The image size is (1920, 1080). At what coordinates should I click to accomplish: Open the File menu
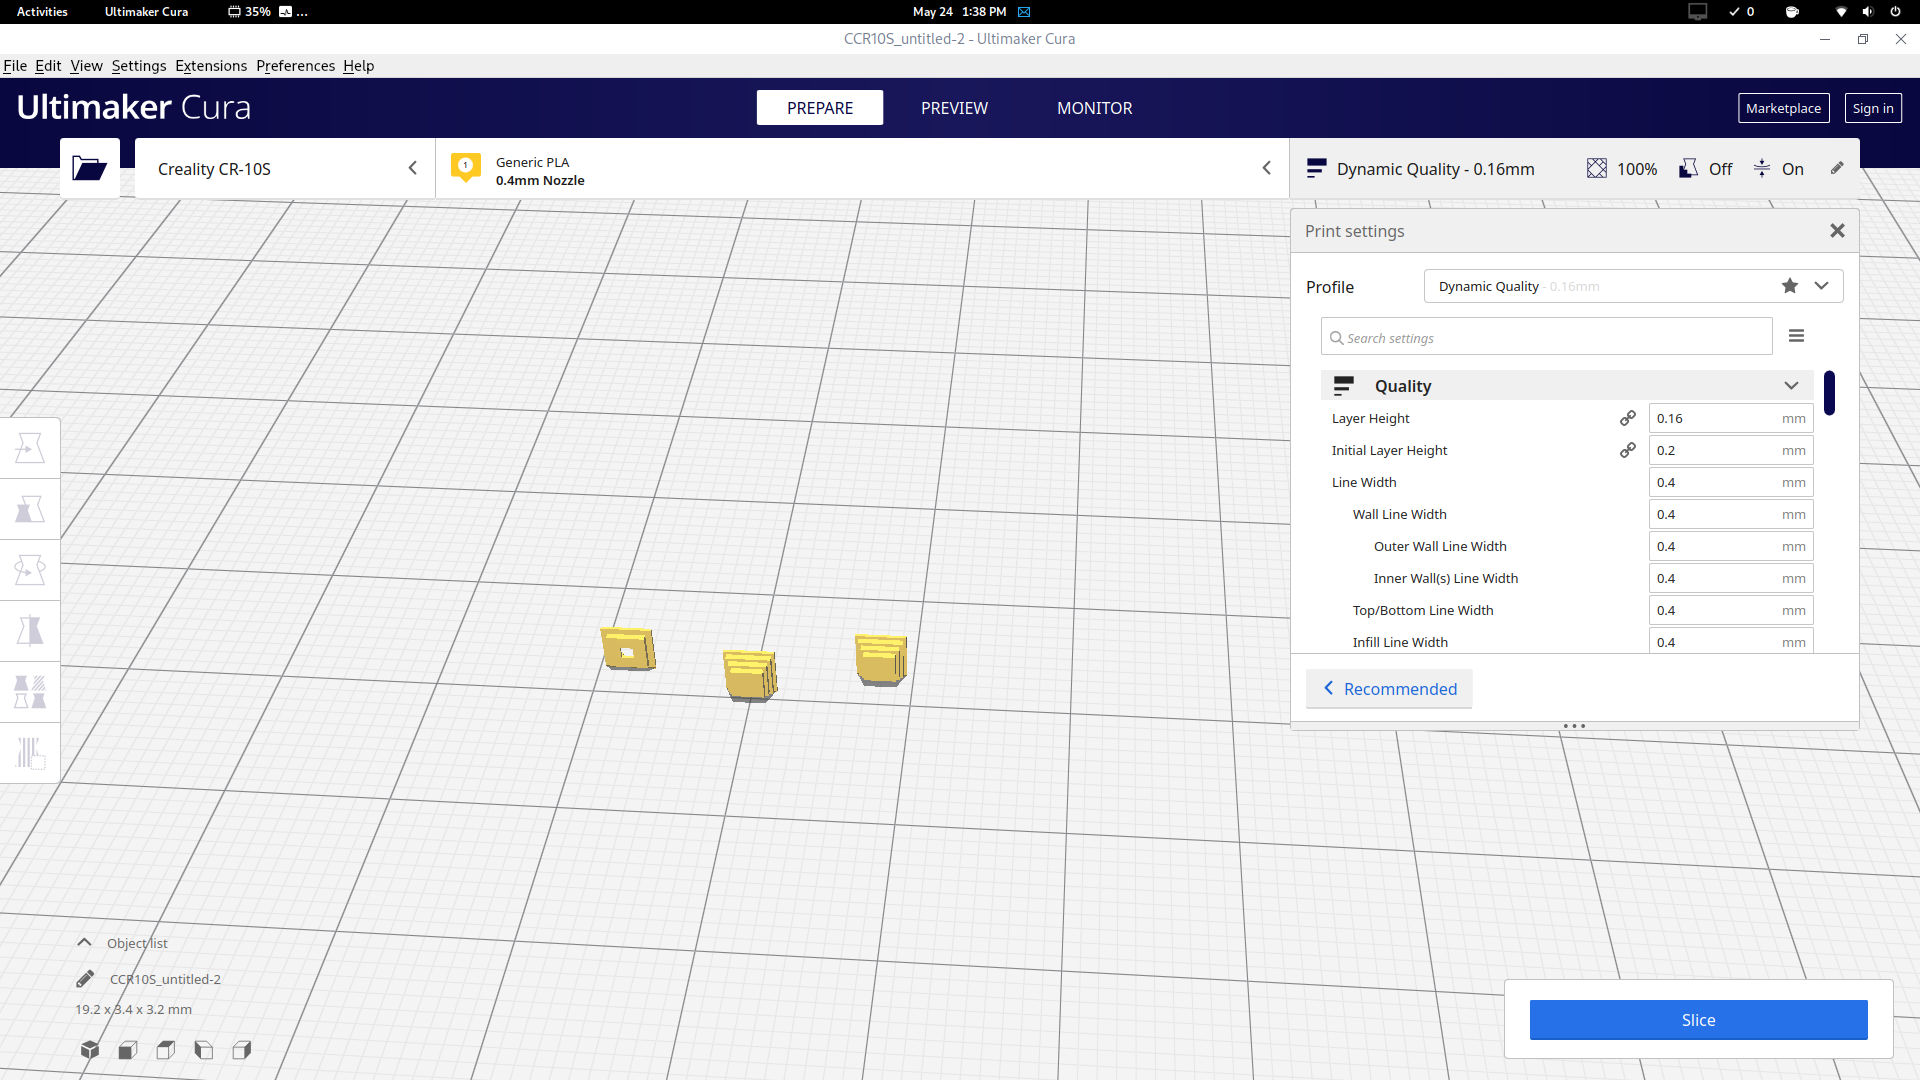(x=15, y=66)
